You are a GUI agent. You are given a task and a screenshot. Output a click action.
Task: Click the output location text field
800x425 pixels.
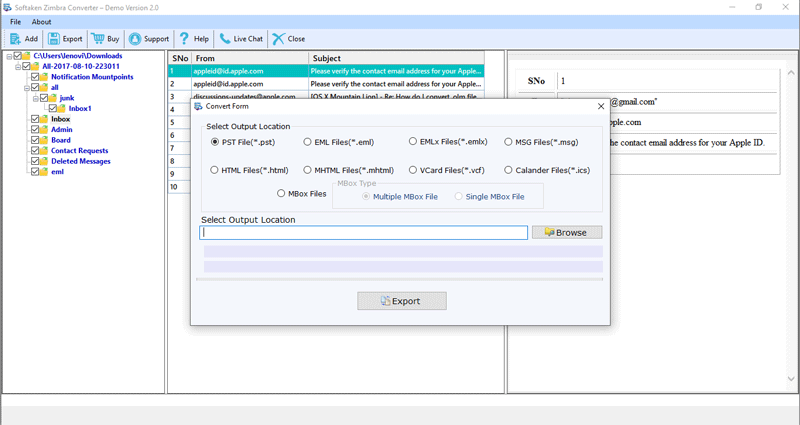tap(363, 233)
